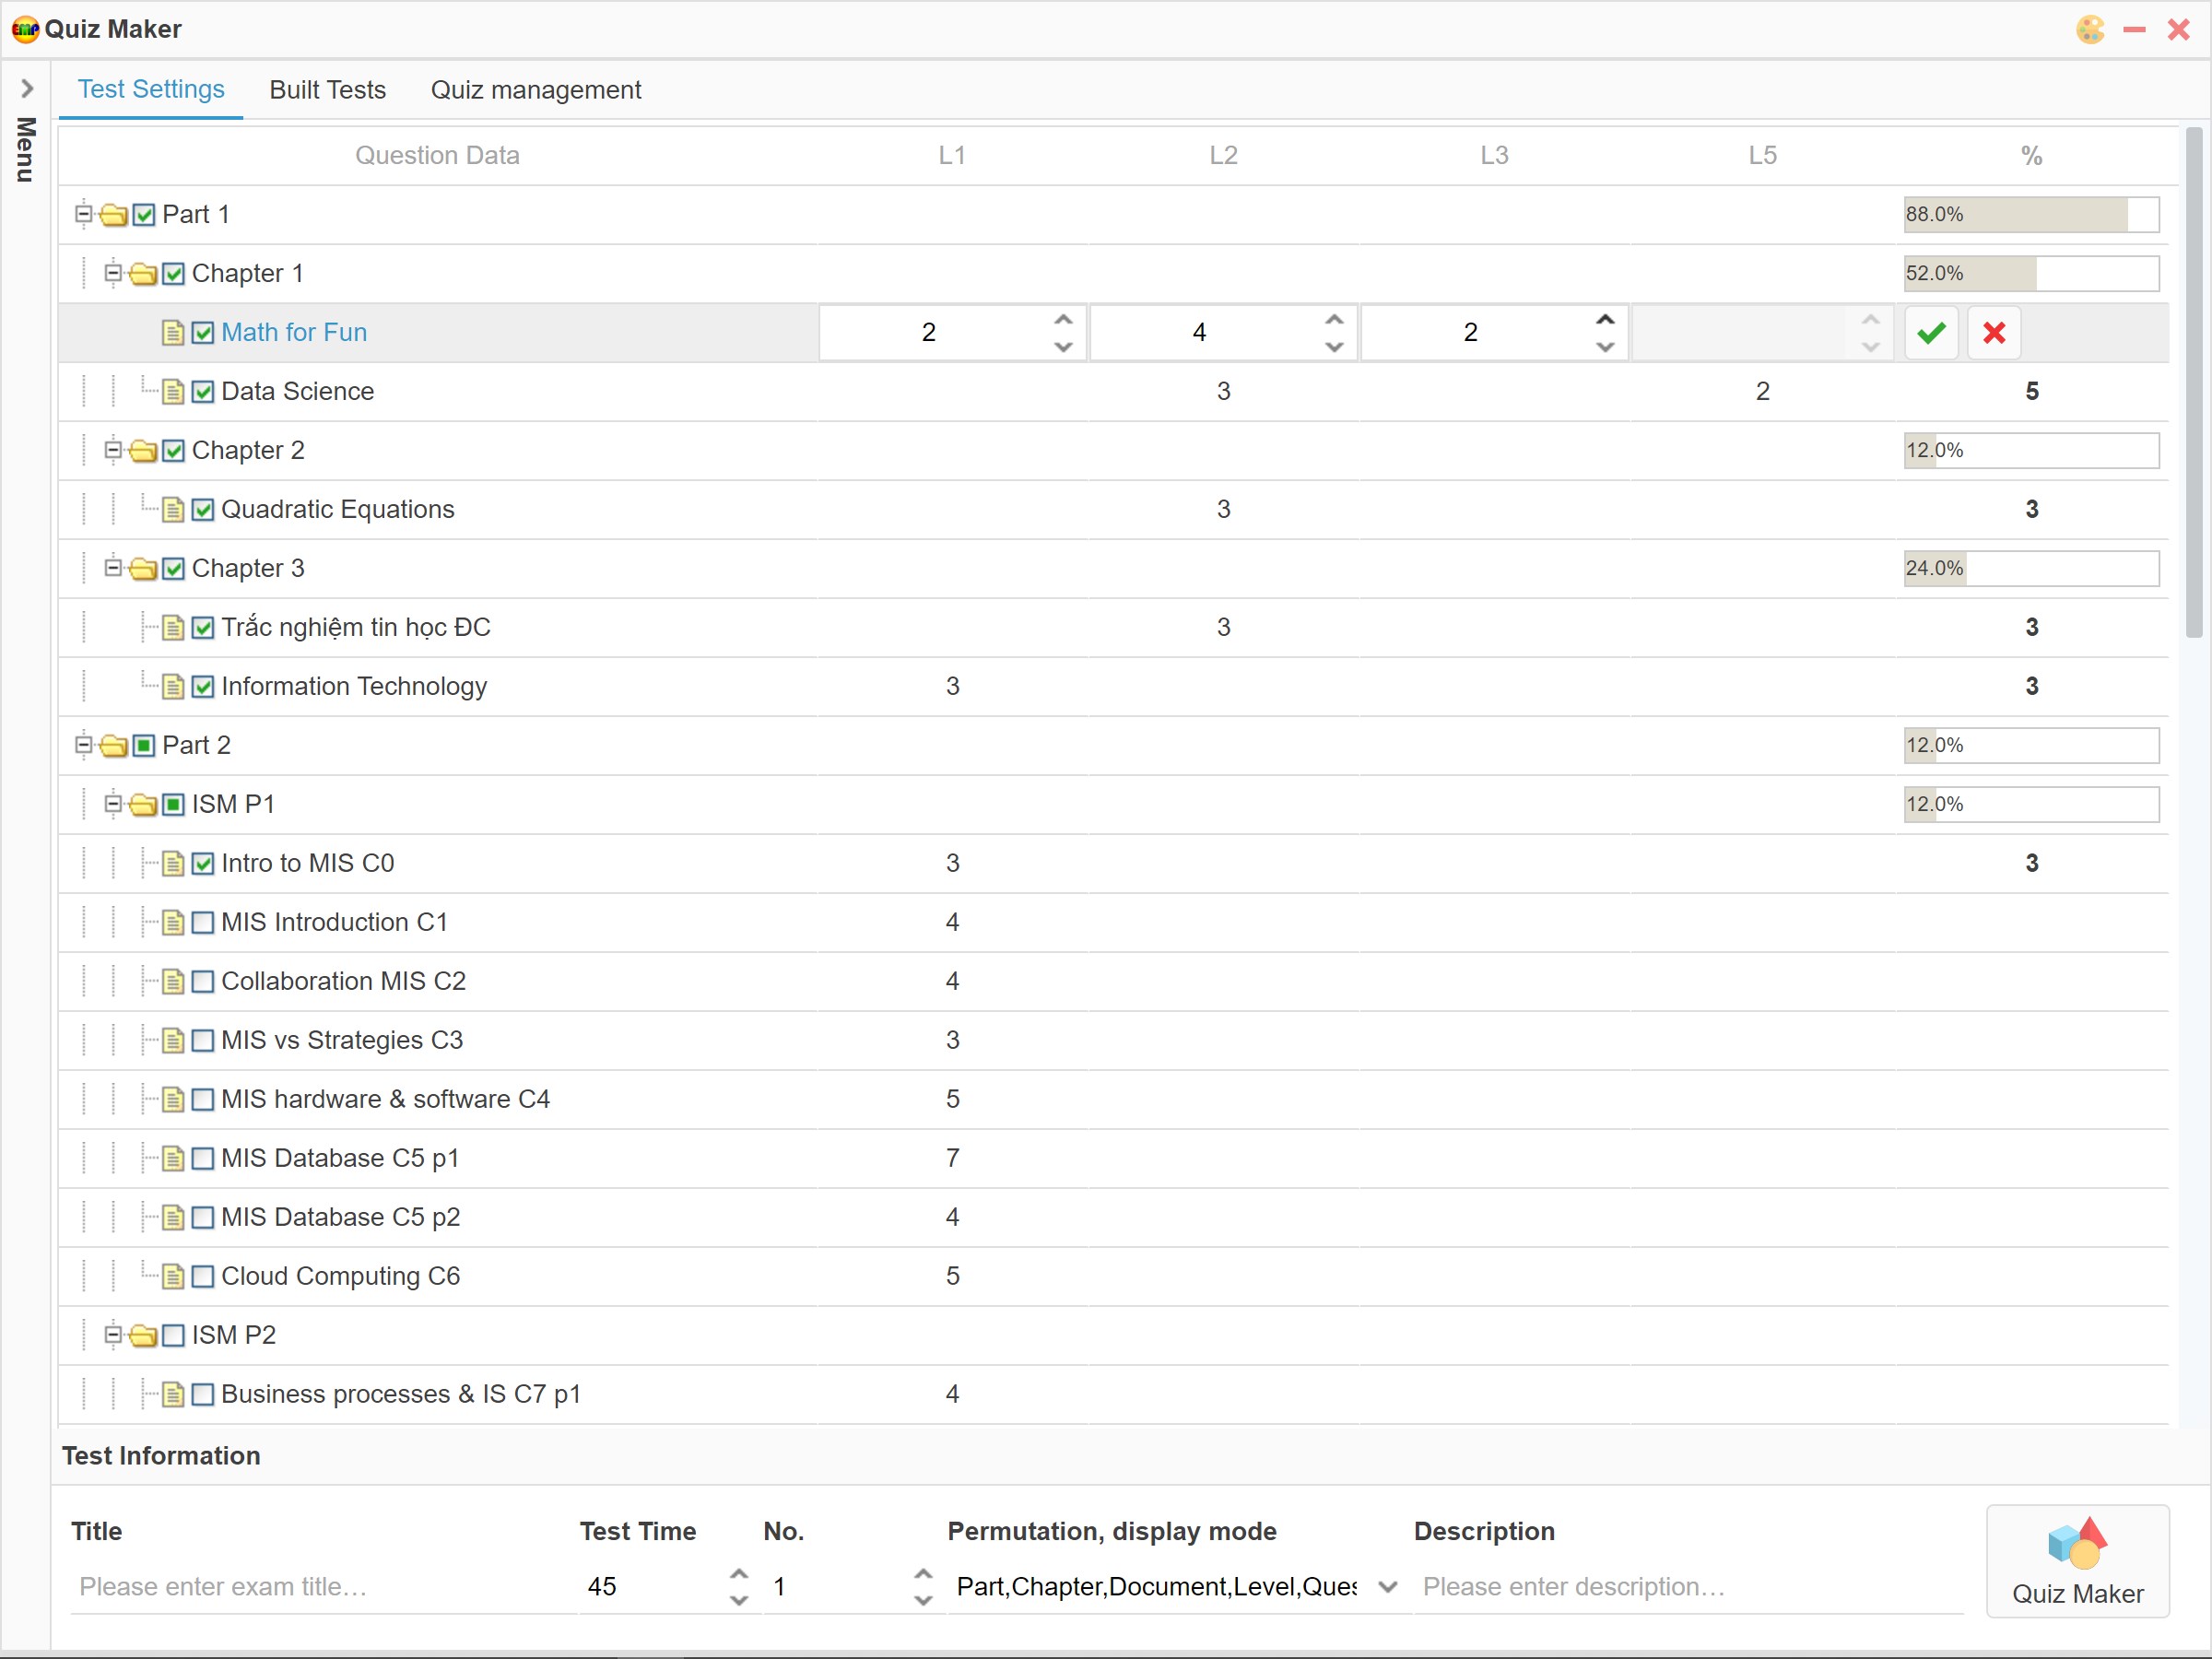Image resolution: width=2212 pixels, height=1659 pixels.
Task: Click the Data Science document icon
Action: [173, 392]
